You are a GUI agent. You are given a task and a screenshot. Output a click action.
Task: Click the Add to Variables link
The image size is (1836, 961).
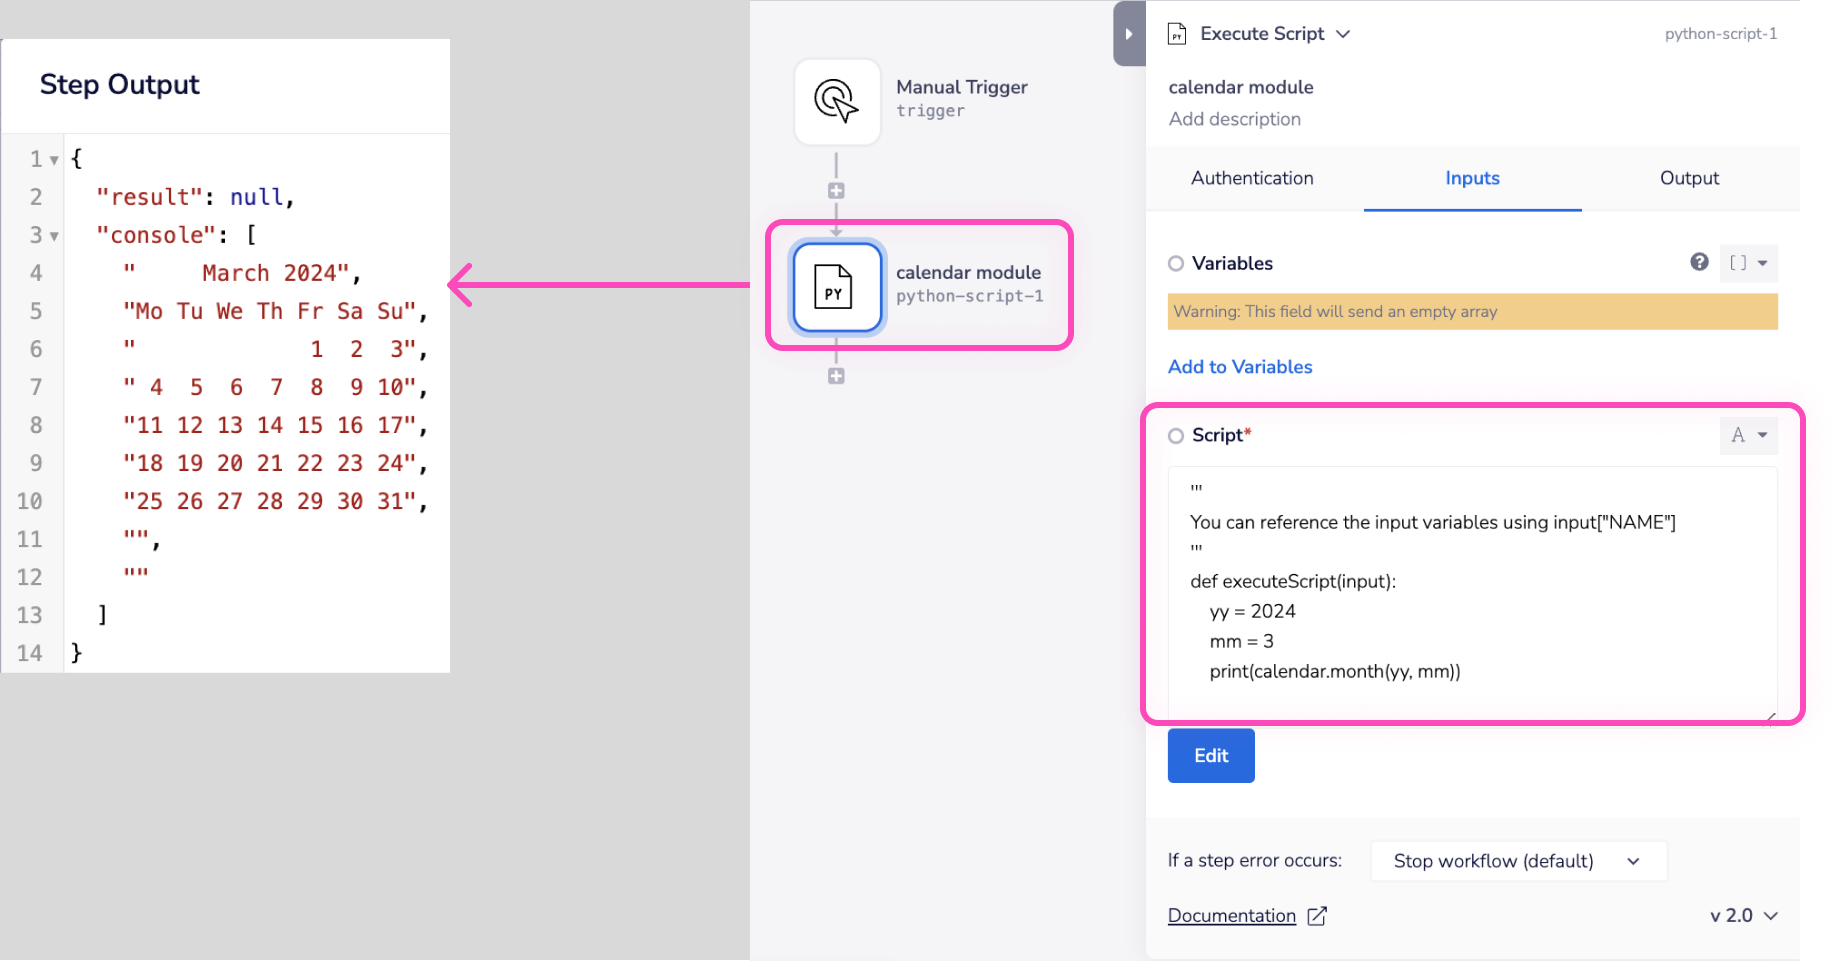click(x=1240, y=367)
